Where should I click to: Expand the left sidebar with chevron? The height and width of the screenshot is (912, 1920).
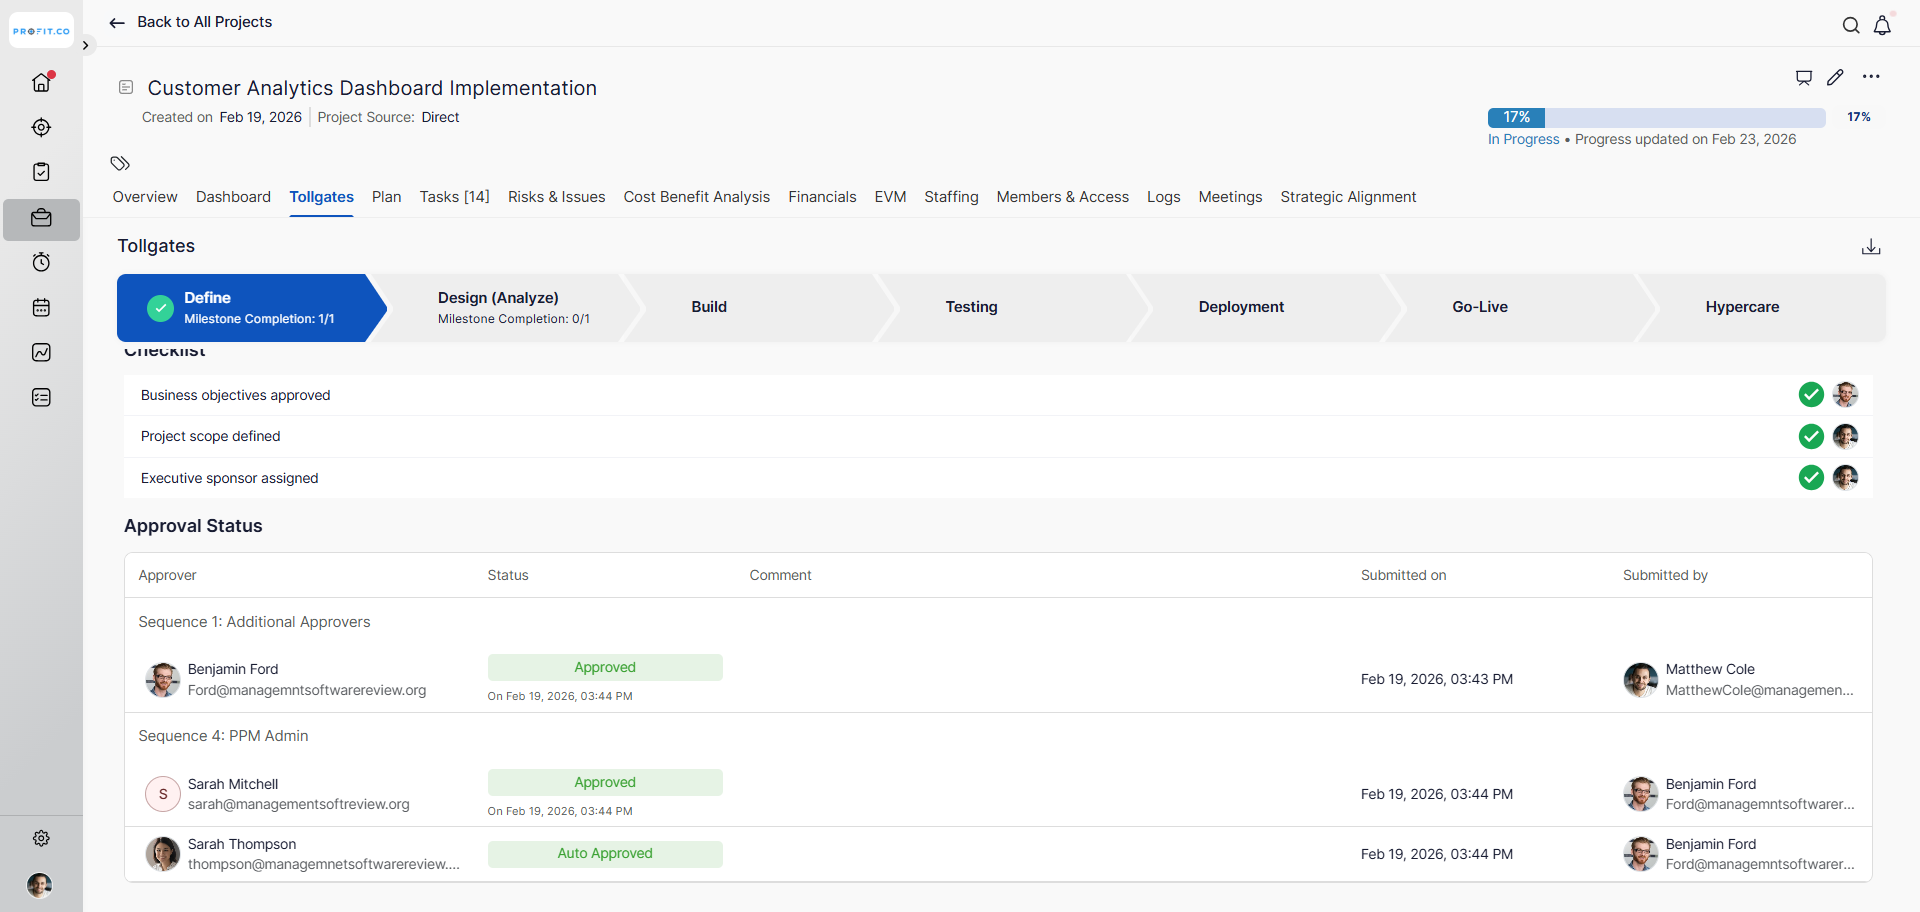[86, 45]
